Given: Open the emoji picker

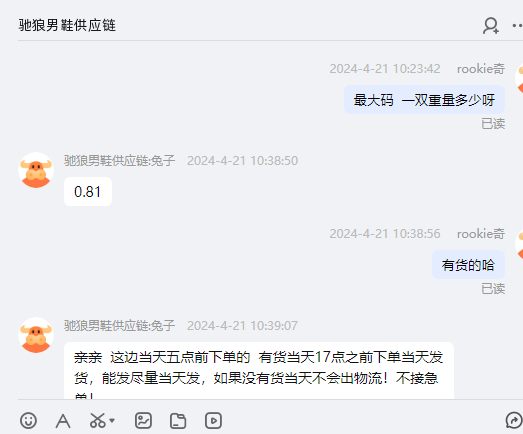Looking at the screenshot, I should coord(28,420).
